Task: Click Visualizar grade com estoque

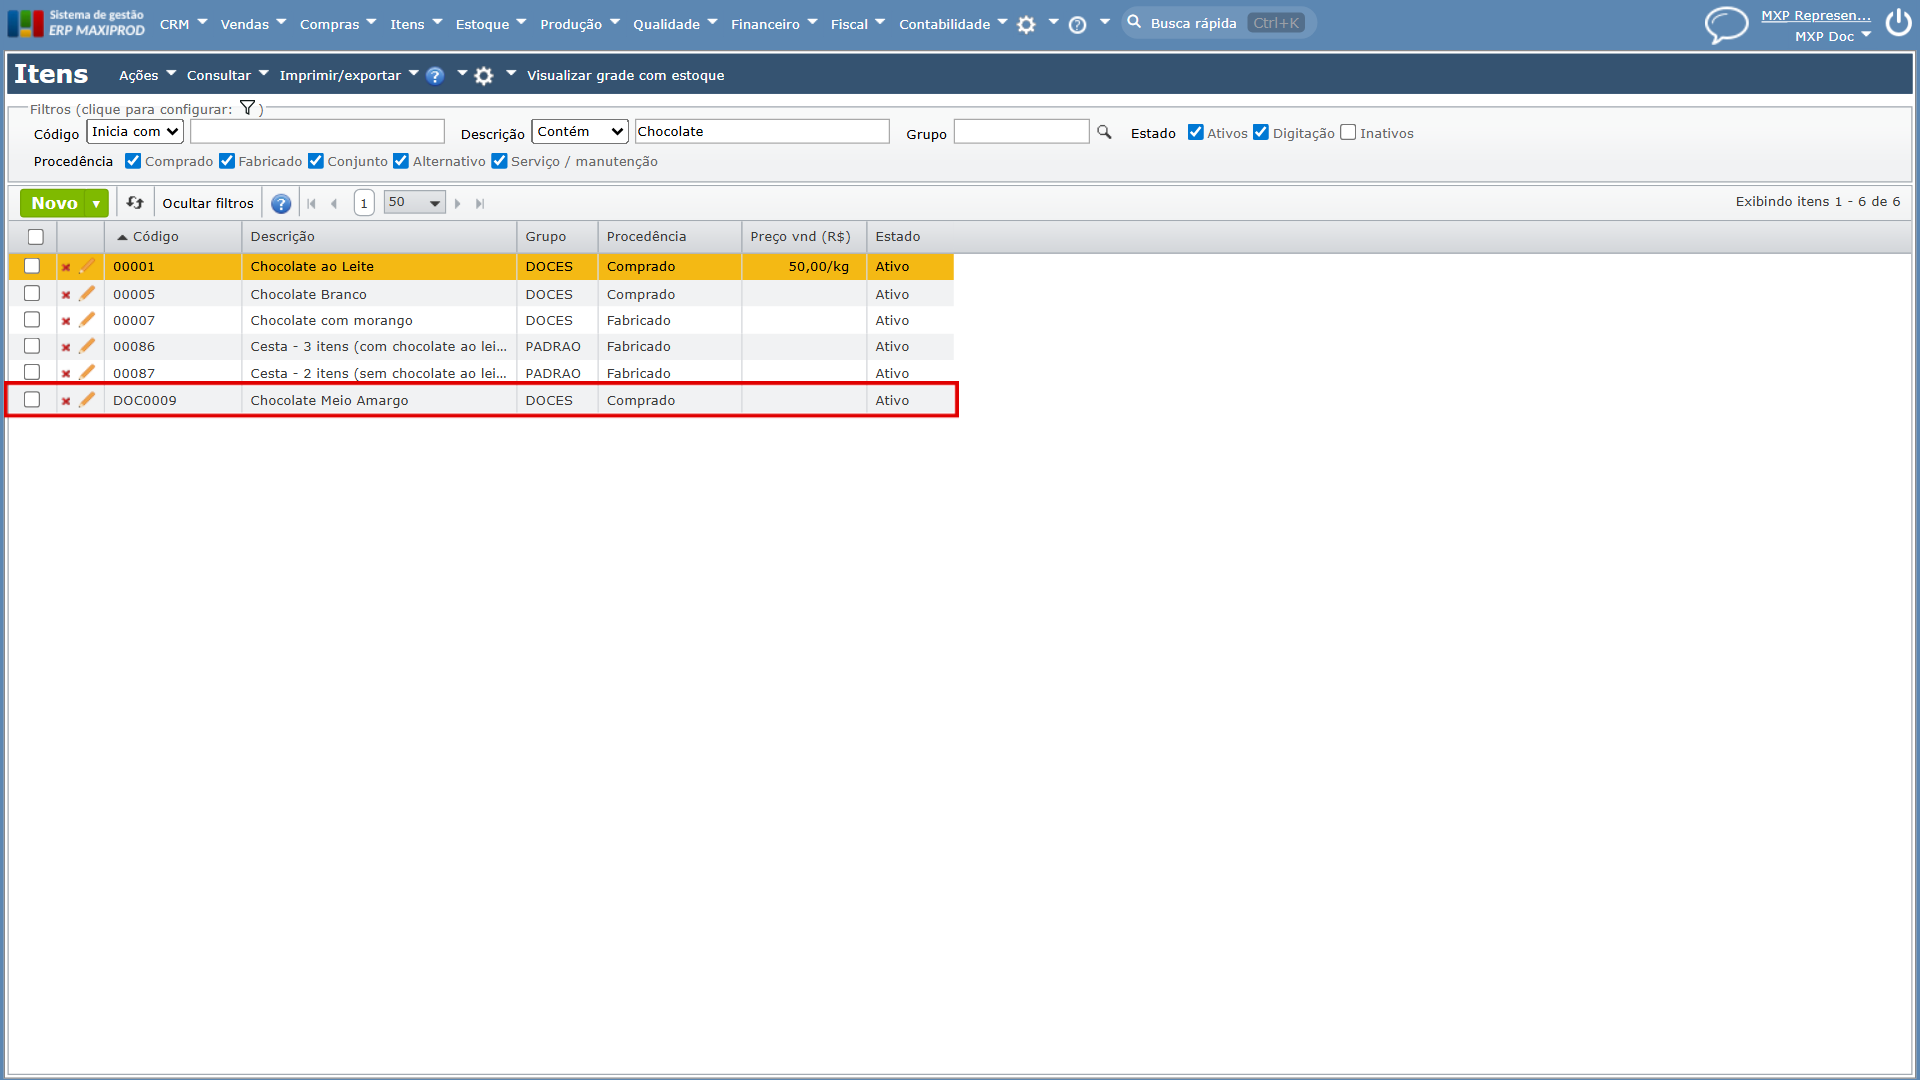Action: tap(626, 75)
